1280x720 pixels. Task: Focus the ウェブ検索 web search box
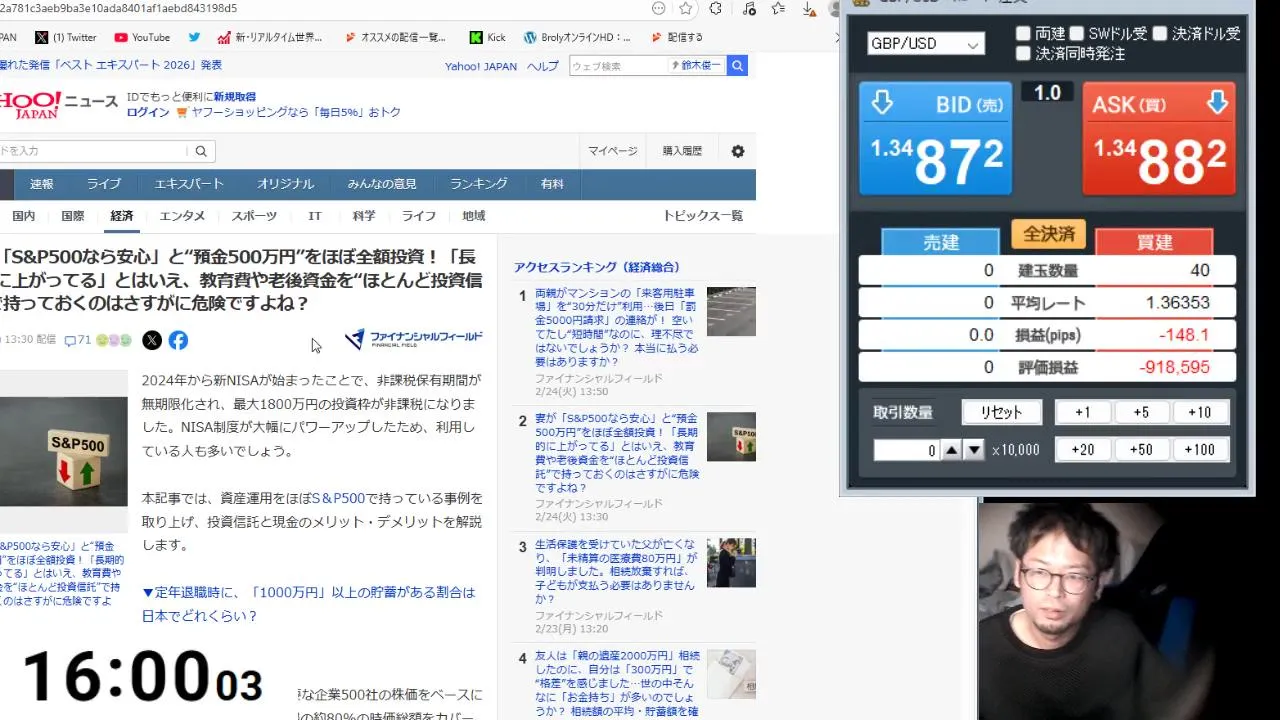coord(618,66)
